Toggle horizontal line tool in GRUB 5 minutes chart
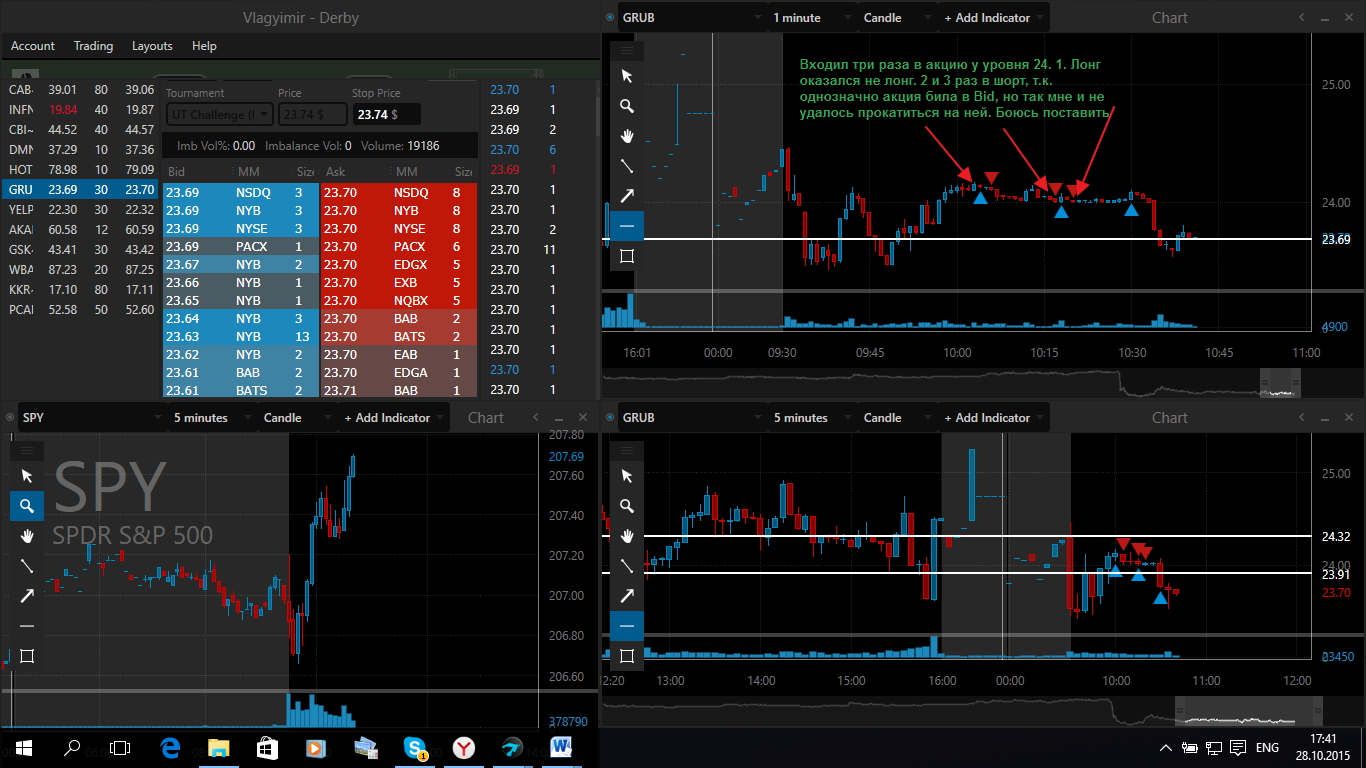 tap(627, 626)
